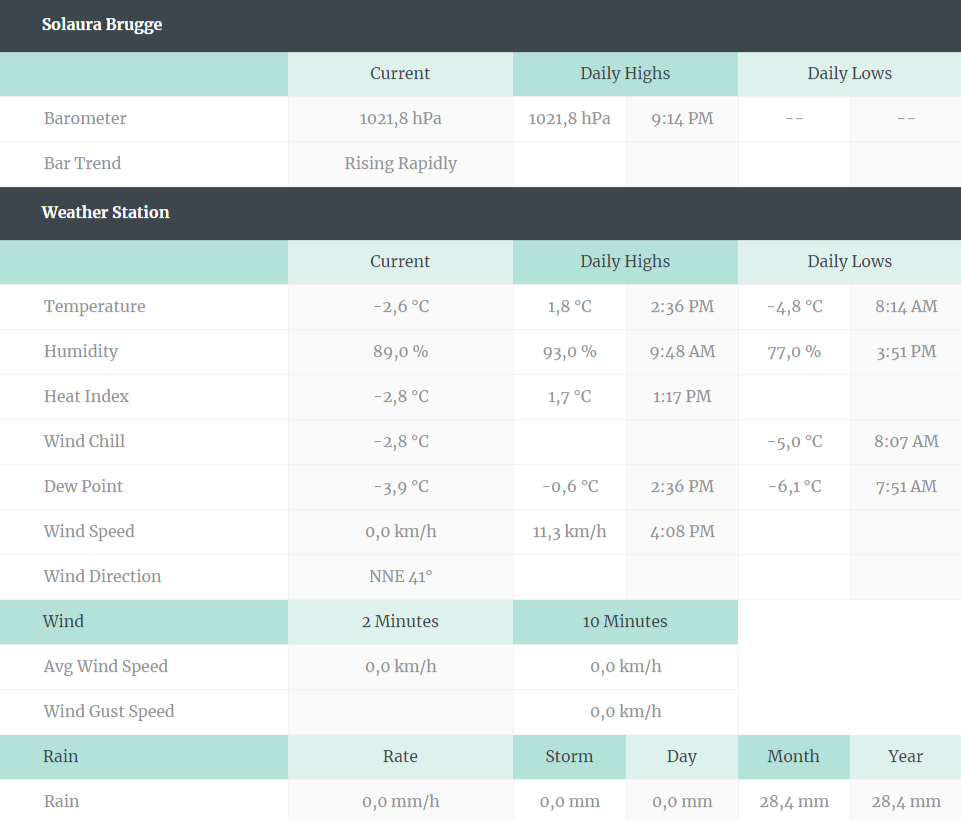
Task: Select the Humidity row label
Action: point(81,351)
